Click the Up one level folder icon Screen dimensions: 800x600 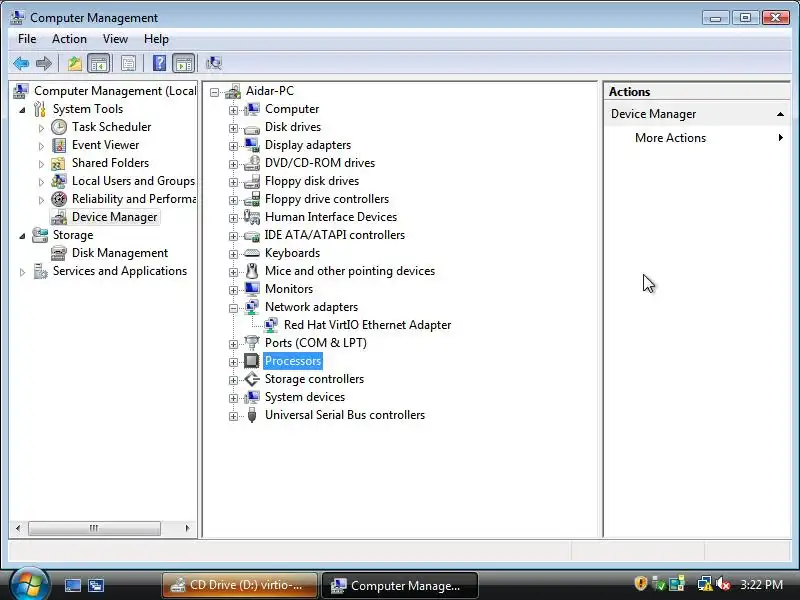tap(75, 63)
